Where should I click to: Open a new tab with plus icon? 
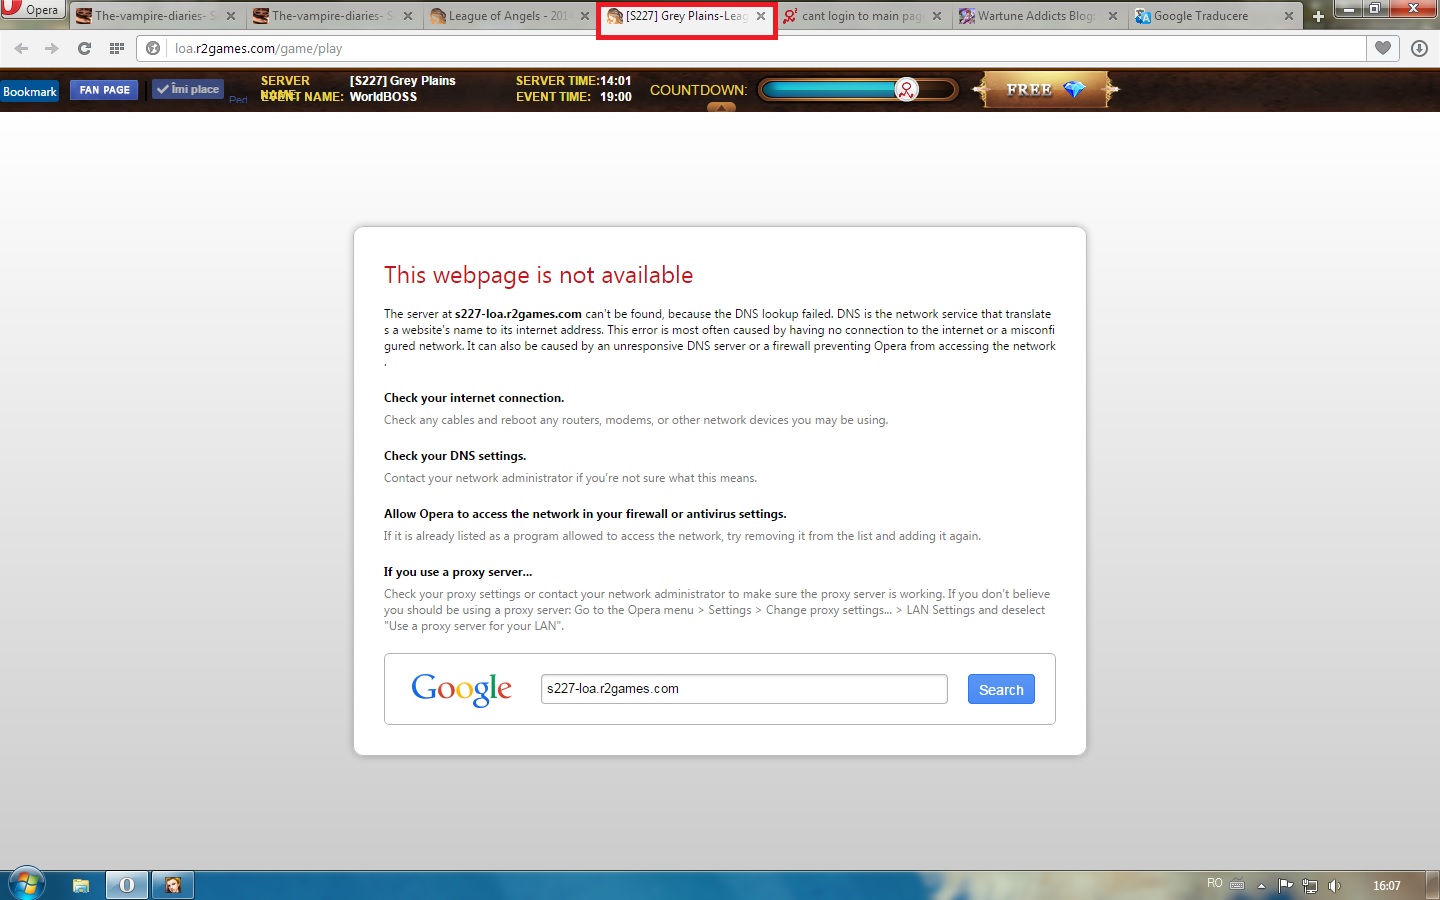[1318, 16]
